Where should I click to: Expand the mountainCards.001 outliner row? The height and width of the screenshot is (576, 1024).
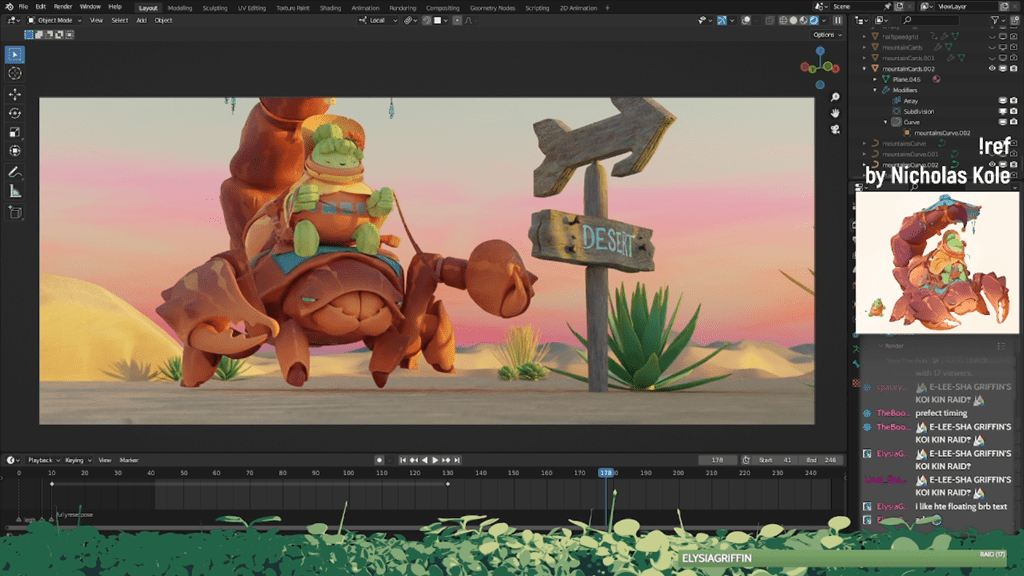[x=865, y=58]
